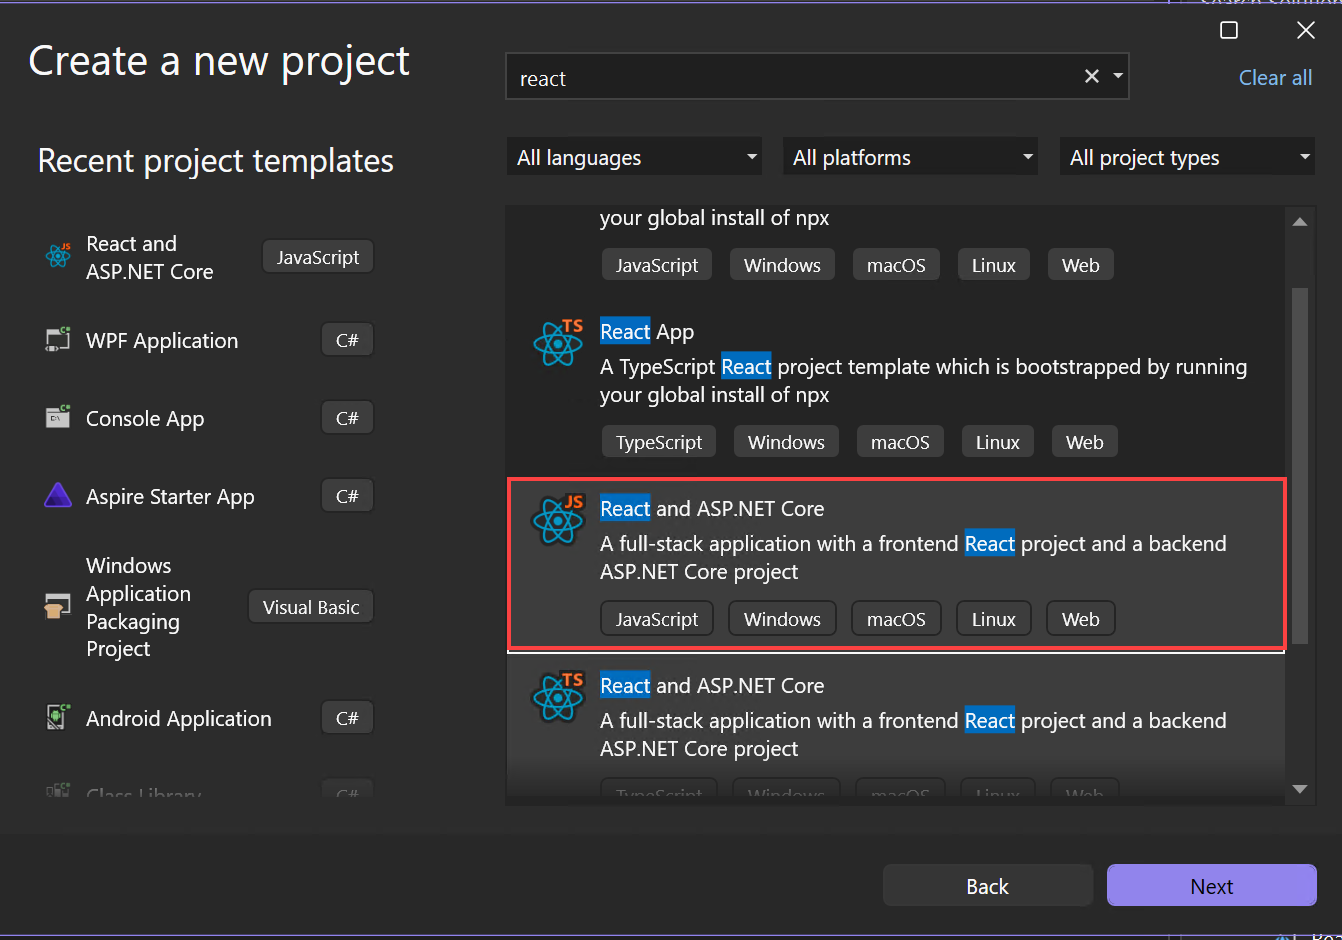This screenshot has width=1342, height=940.
Task: Open the All languages dropdown
Action: point(634,156)
